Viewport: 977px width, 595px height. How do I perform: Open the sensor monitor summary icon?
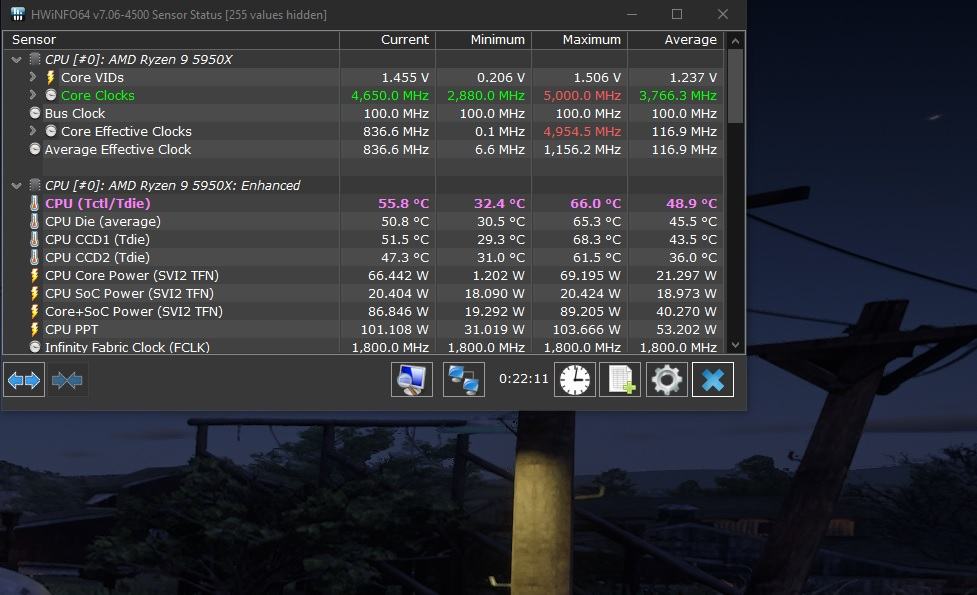click(x=412, y=379)
